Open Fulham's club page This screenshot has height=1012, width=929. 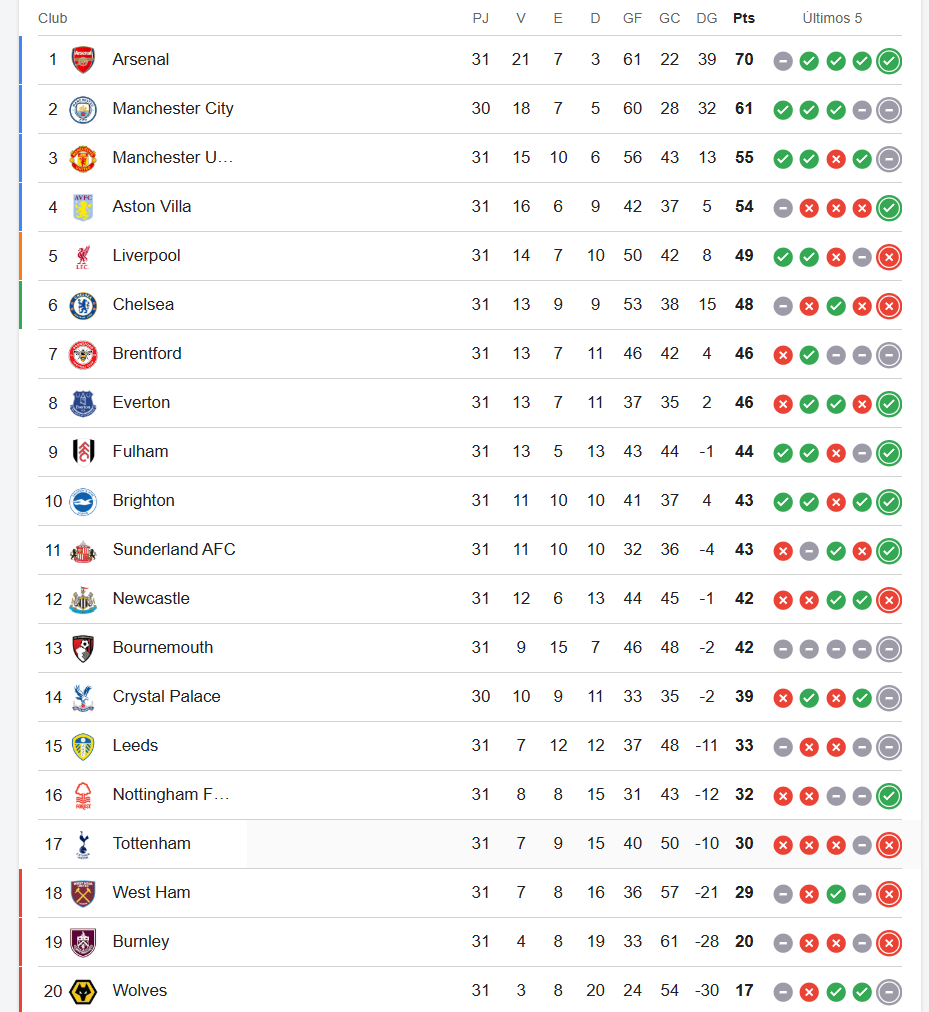coord(140,452)
